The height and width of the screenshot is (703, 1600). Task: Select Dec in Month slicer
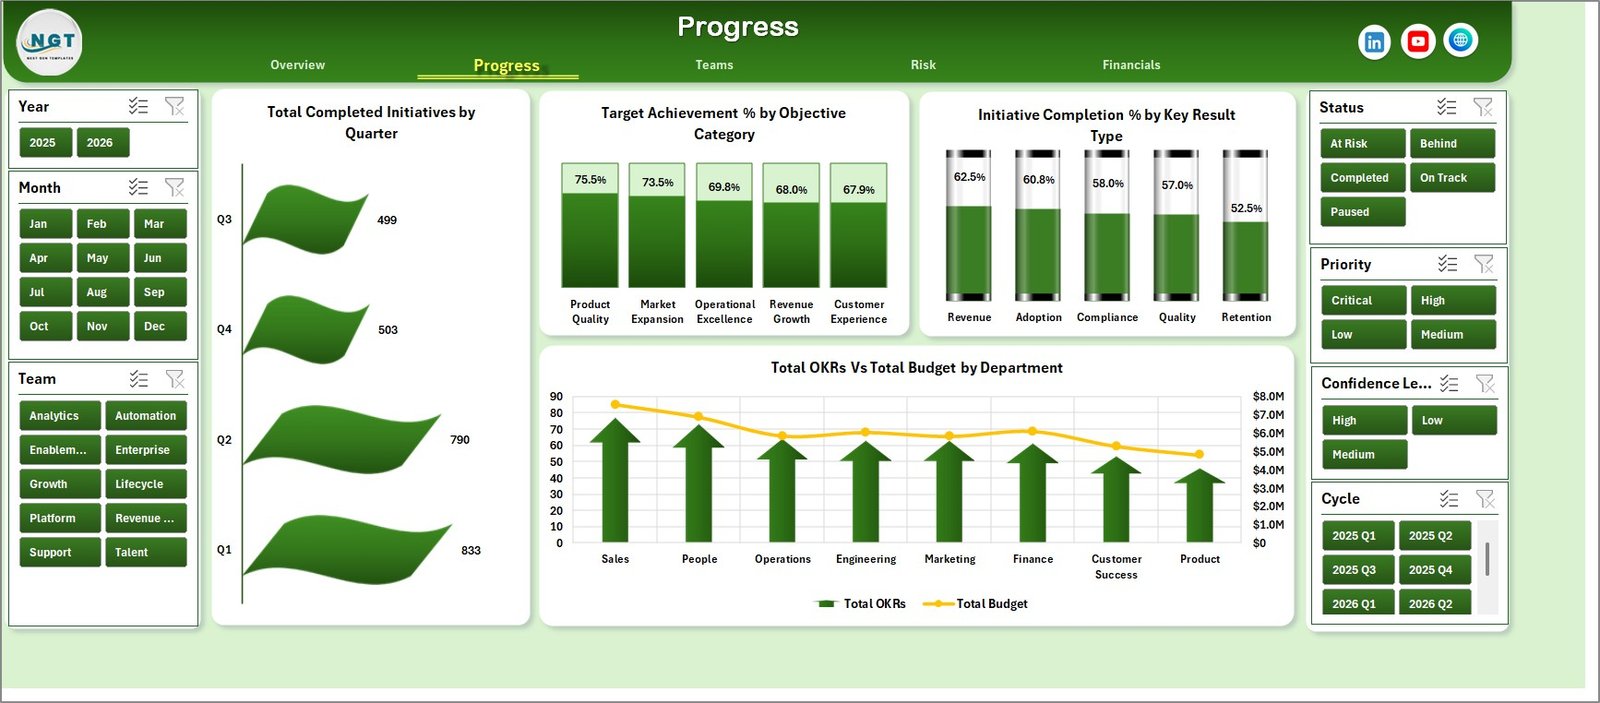(160, 326)
